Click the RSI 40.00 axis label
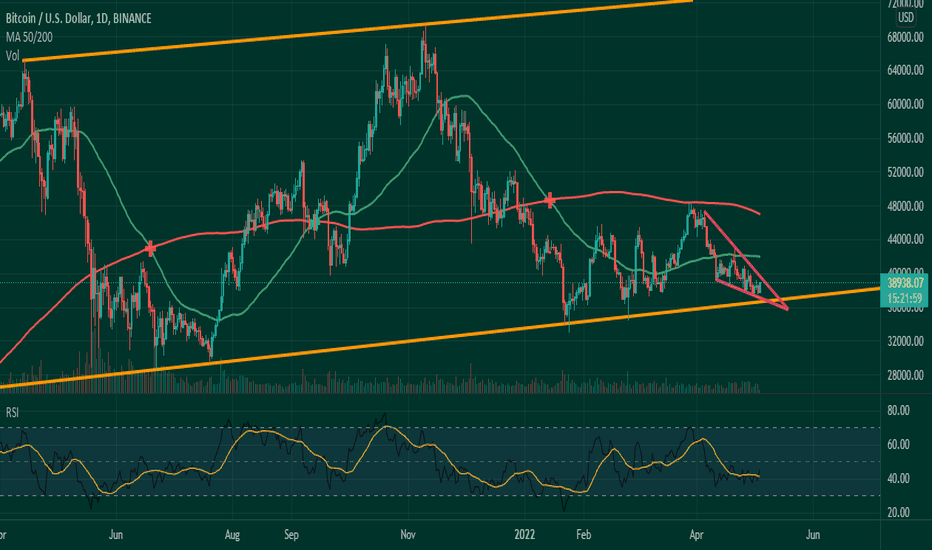Viewport: 932px width, 550px height. point(898,478)
